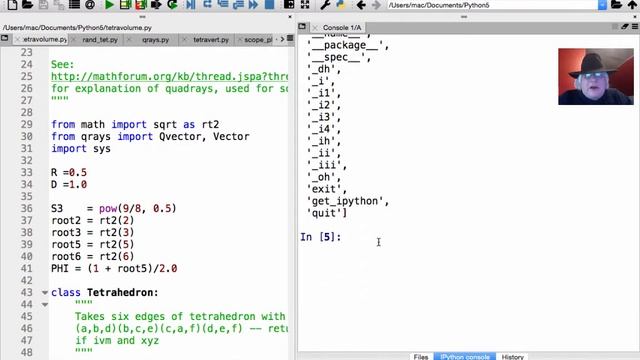Image resolution: width=640 pixels, height=360 pixels.
Task: Click the PHI assignment on line 41
Action: [x=114, y=269]
